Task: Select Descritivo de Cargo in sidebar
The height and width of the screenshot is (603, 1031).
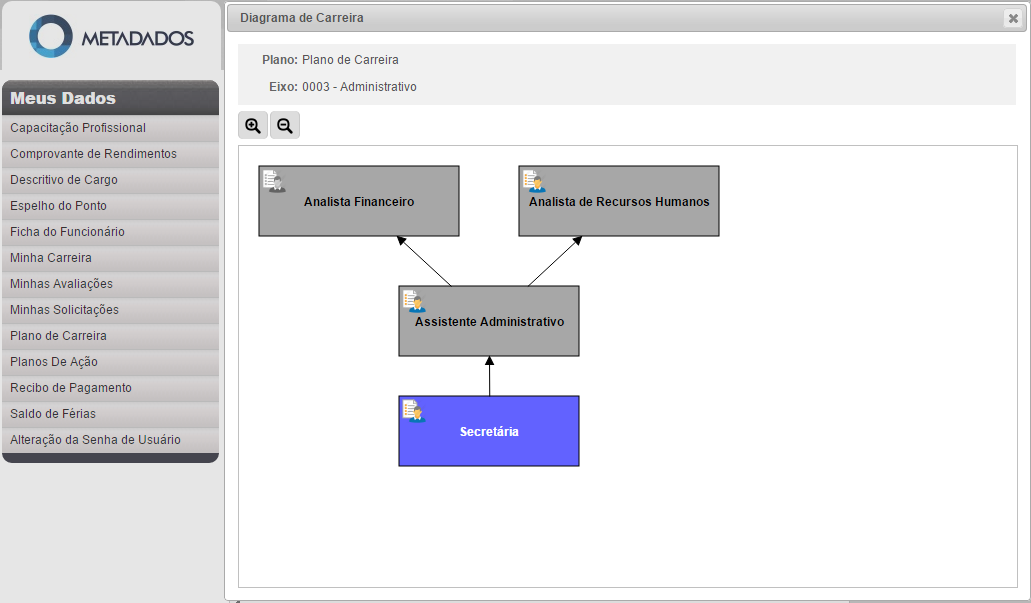Action: [x=64, y=180]
